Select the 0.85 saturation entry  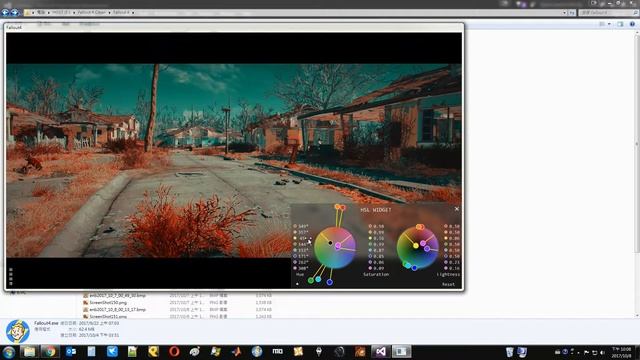tap(376, 256)
